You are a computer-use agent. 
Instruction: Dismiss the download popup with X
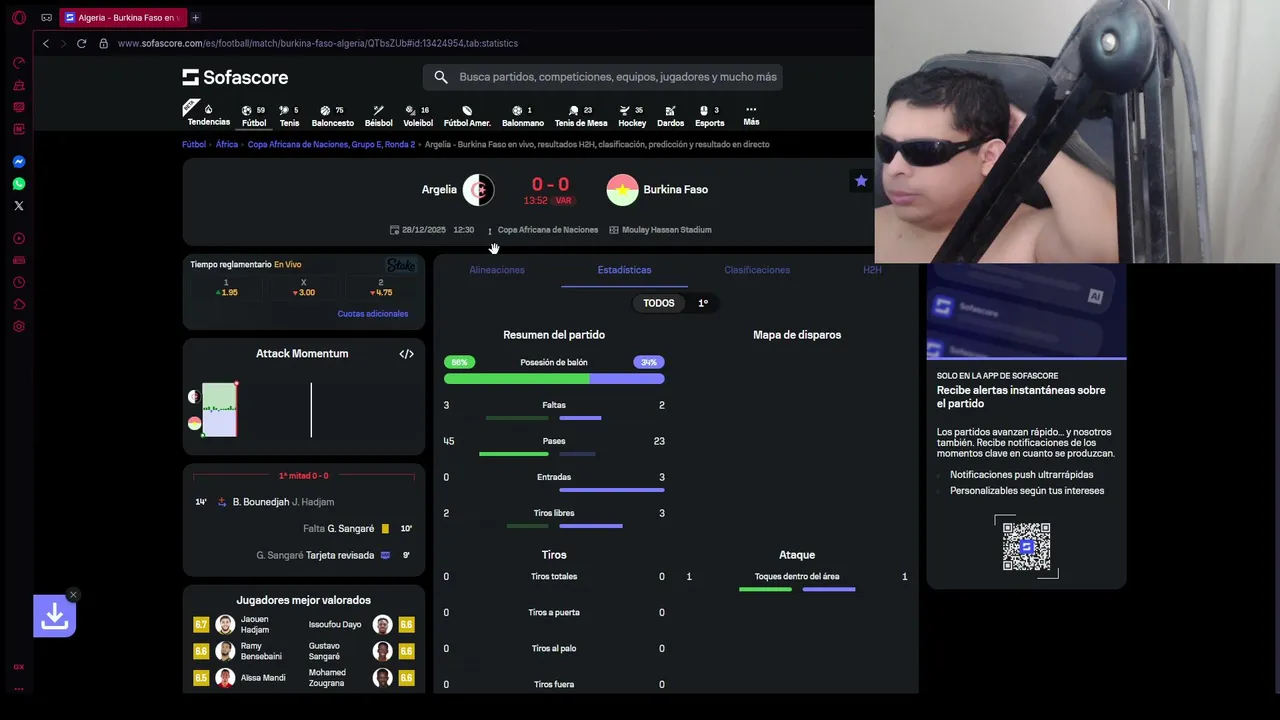[x=73, y=595]
